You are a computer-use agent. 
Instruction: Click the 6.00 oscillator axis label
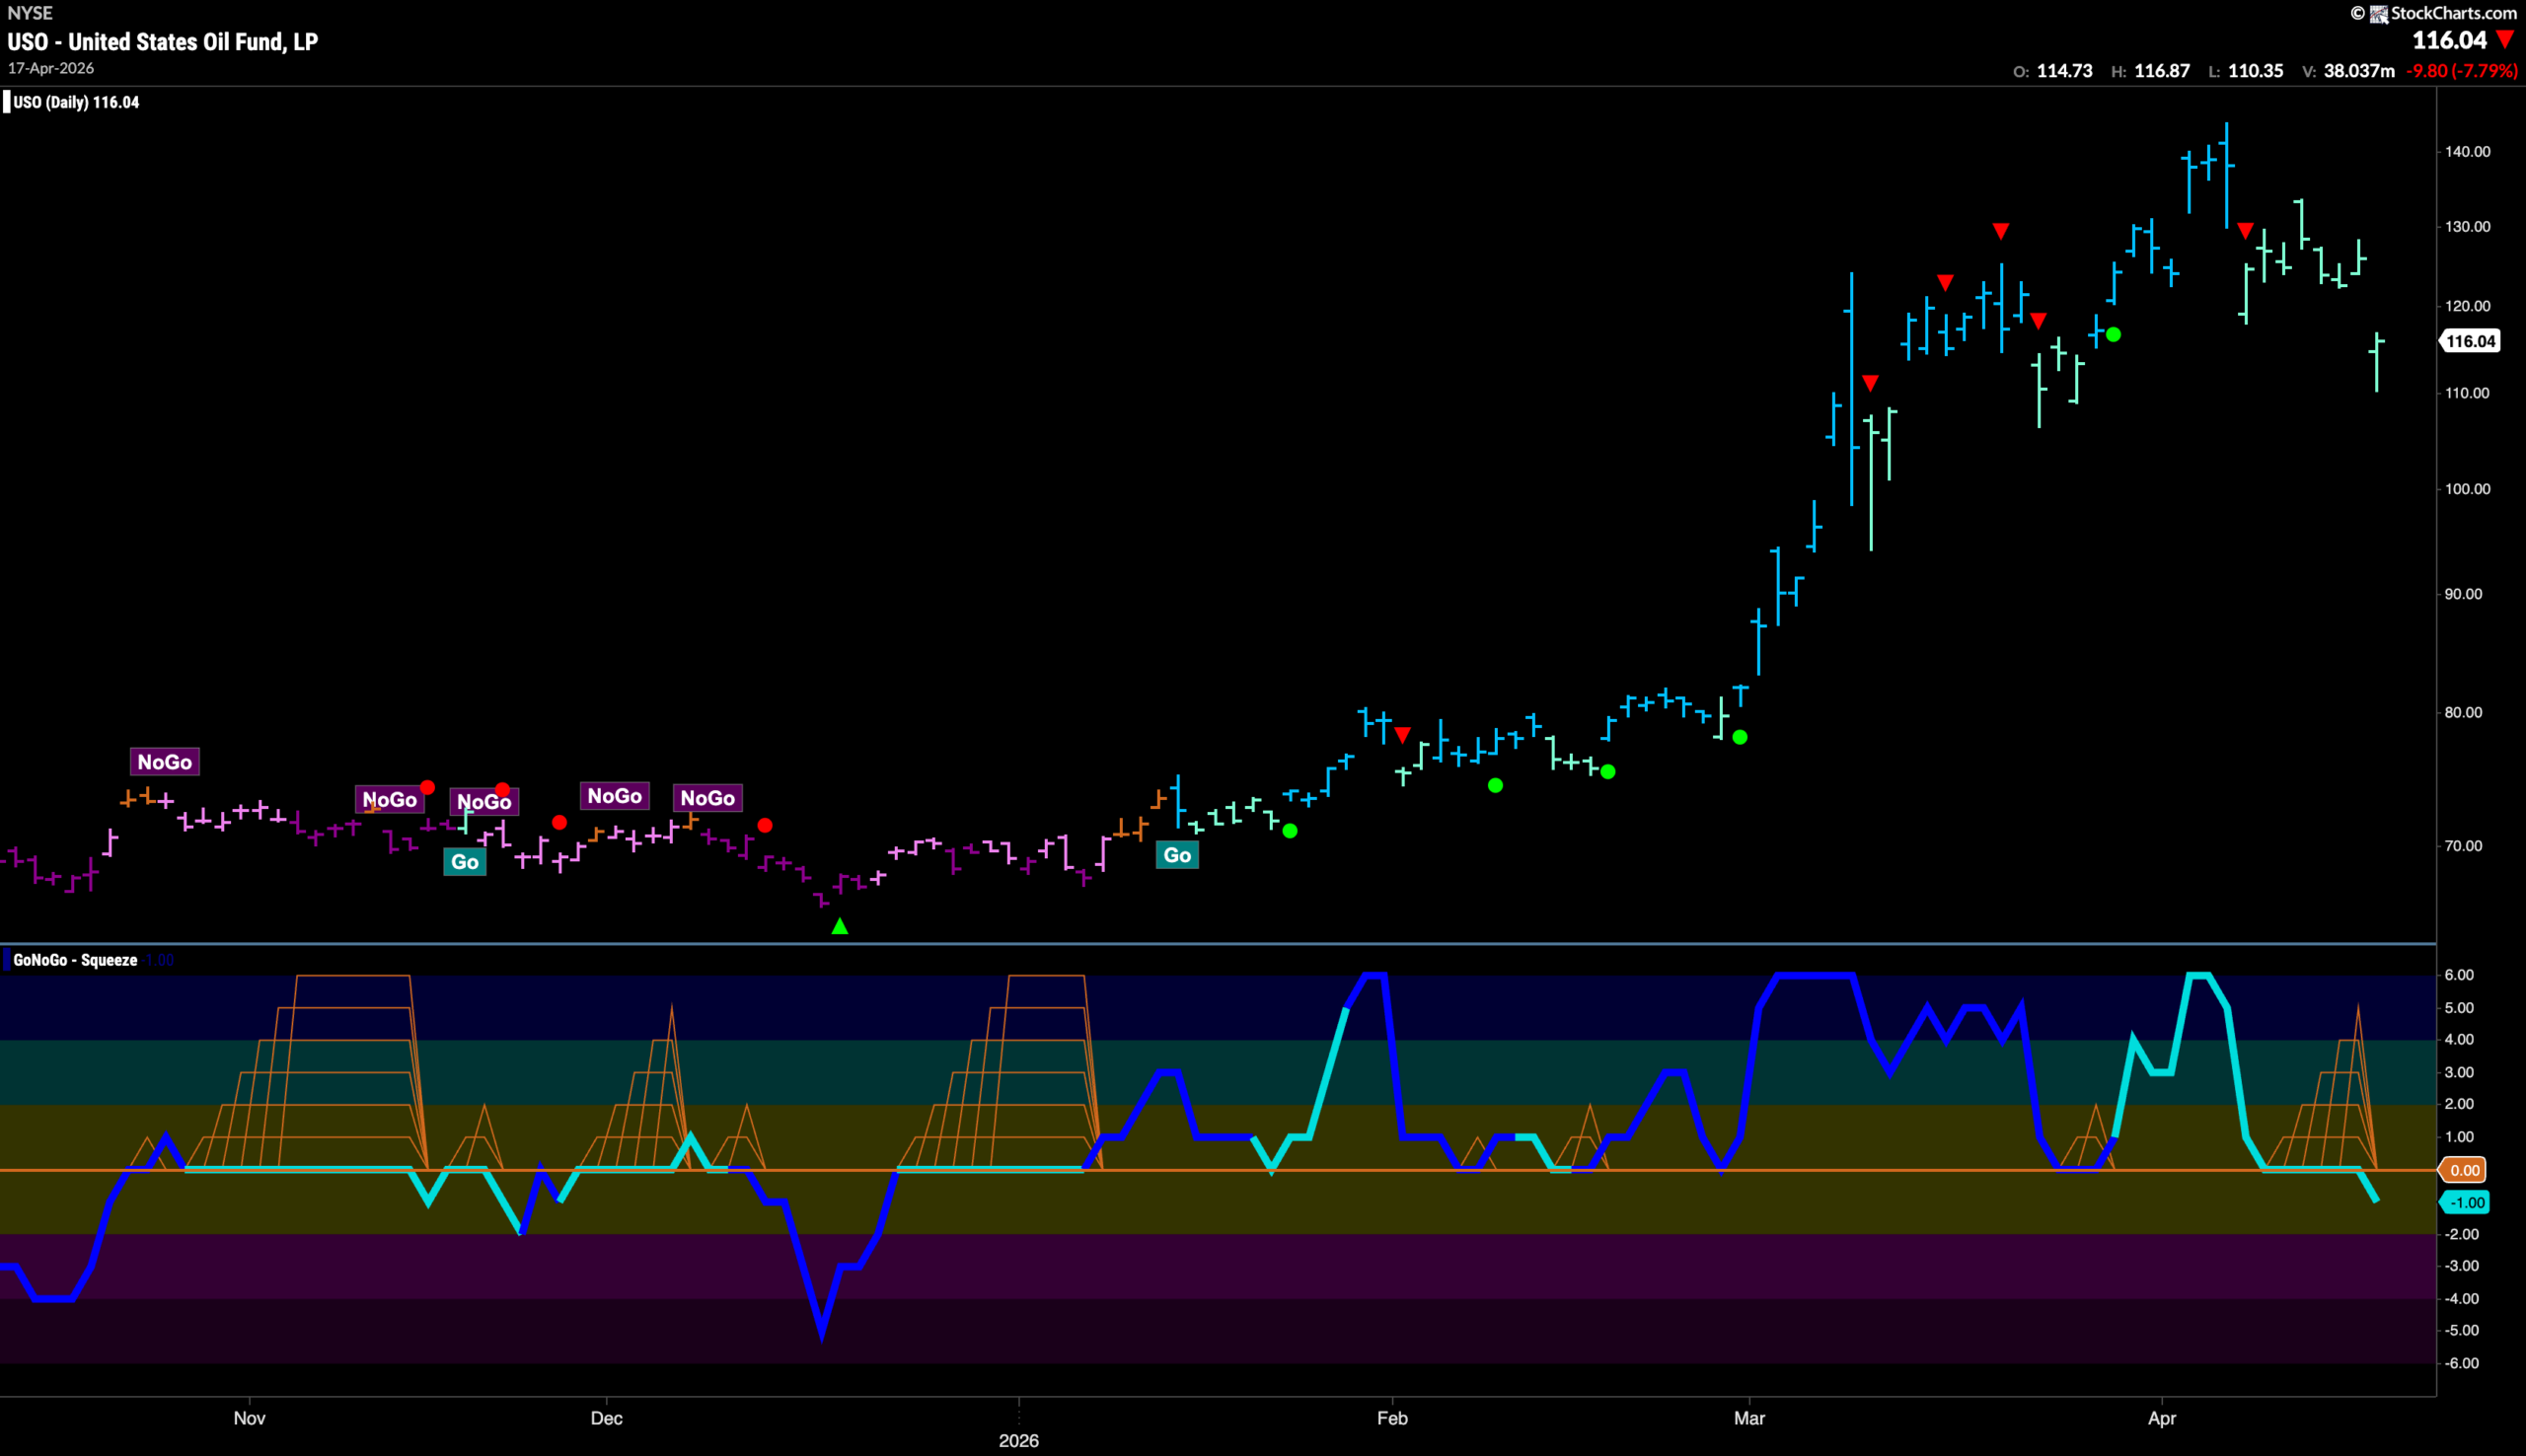click(x=2459, y=975)
